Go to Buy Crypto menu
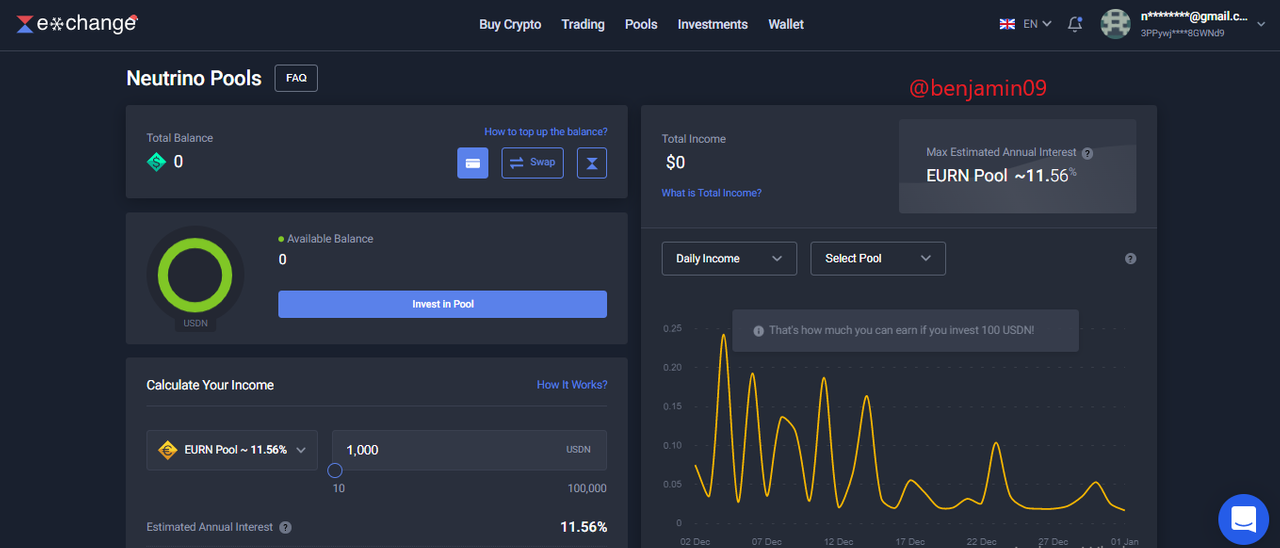 (510, 24)
